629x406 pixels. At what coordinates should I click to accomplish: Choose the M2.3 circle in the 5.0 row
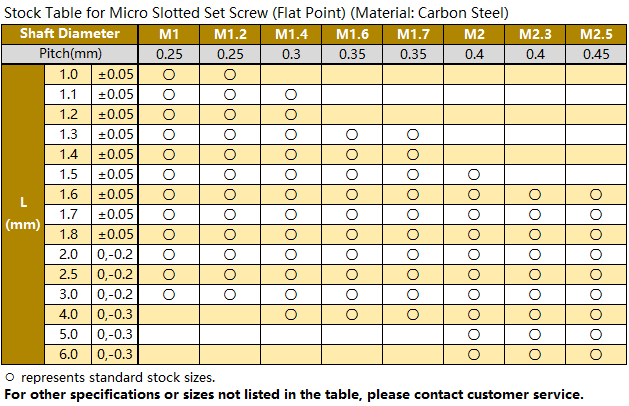point(535,334)
